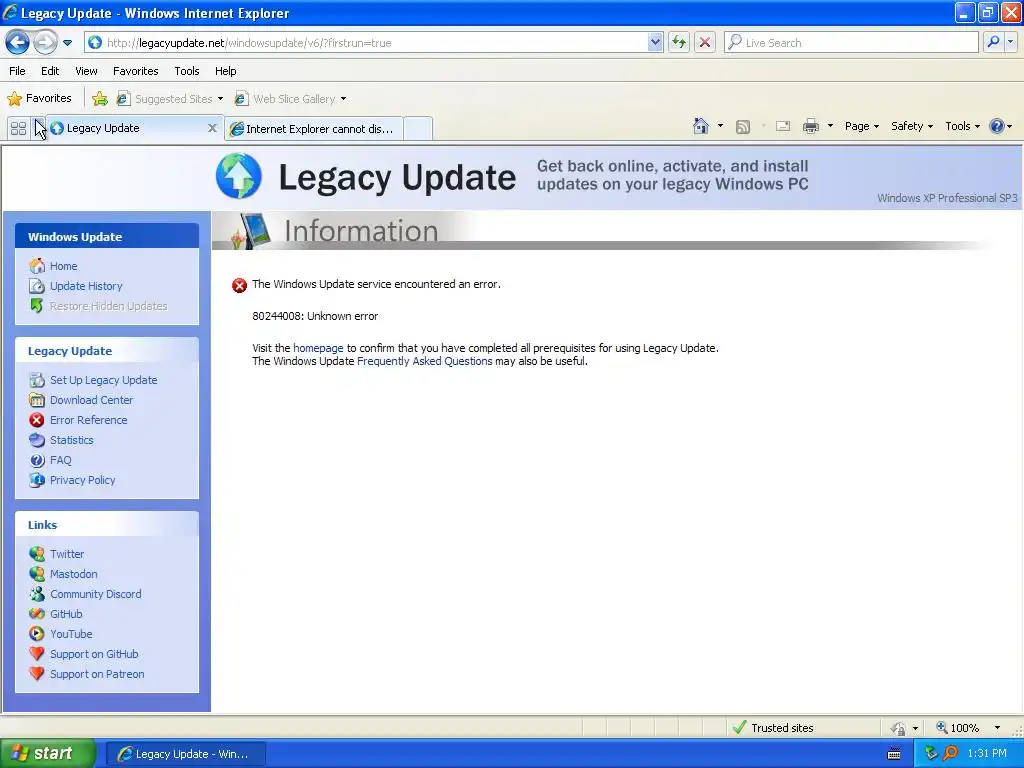Stop loading with the red X icon
The width and height of the screenshot is (1024, 768).
pos(705,42)
